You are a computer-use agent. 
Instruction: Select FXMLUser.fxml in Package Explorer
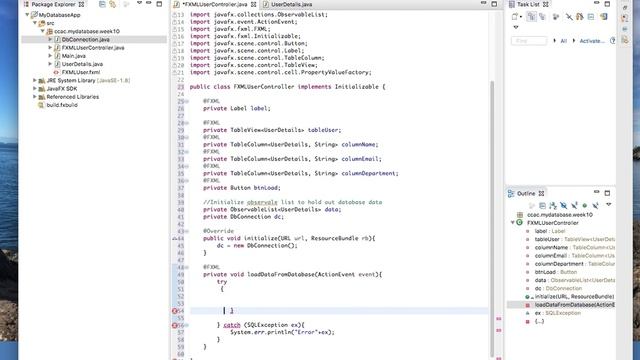81,72
